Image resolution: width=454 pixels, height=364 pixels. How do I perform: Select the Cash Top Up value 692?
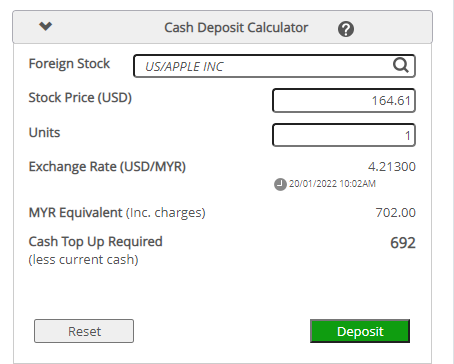click(x=403, y=243)
